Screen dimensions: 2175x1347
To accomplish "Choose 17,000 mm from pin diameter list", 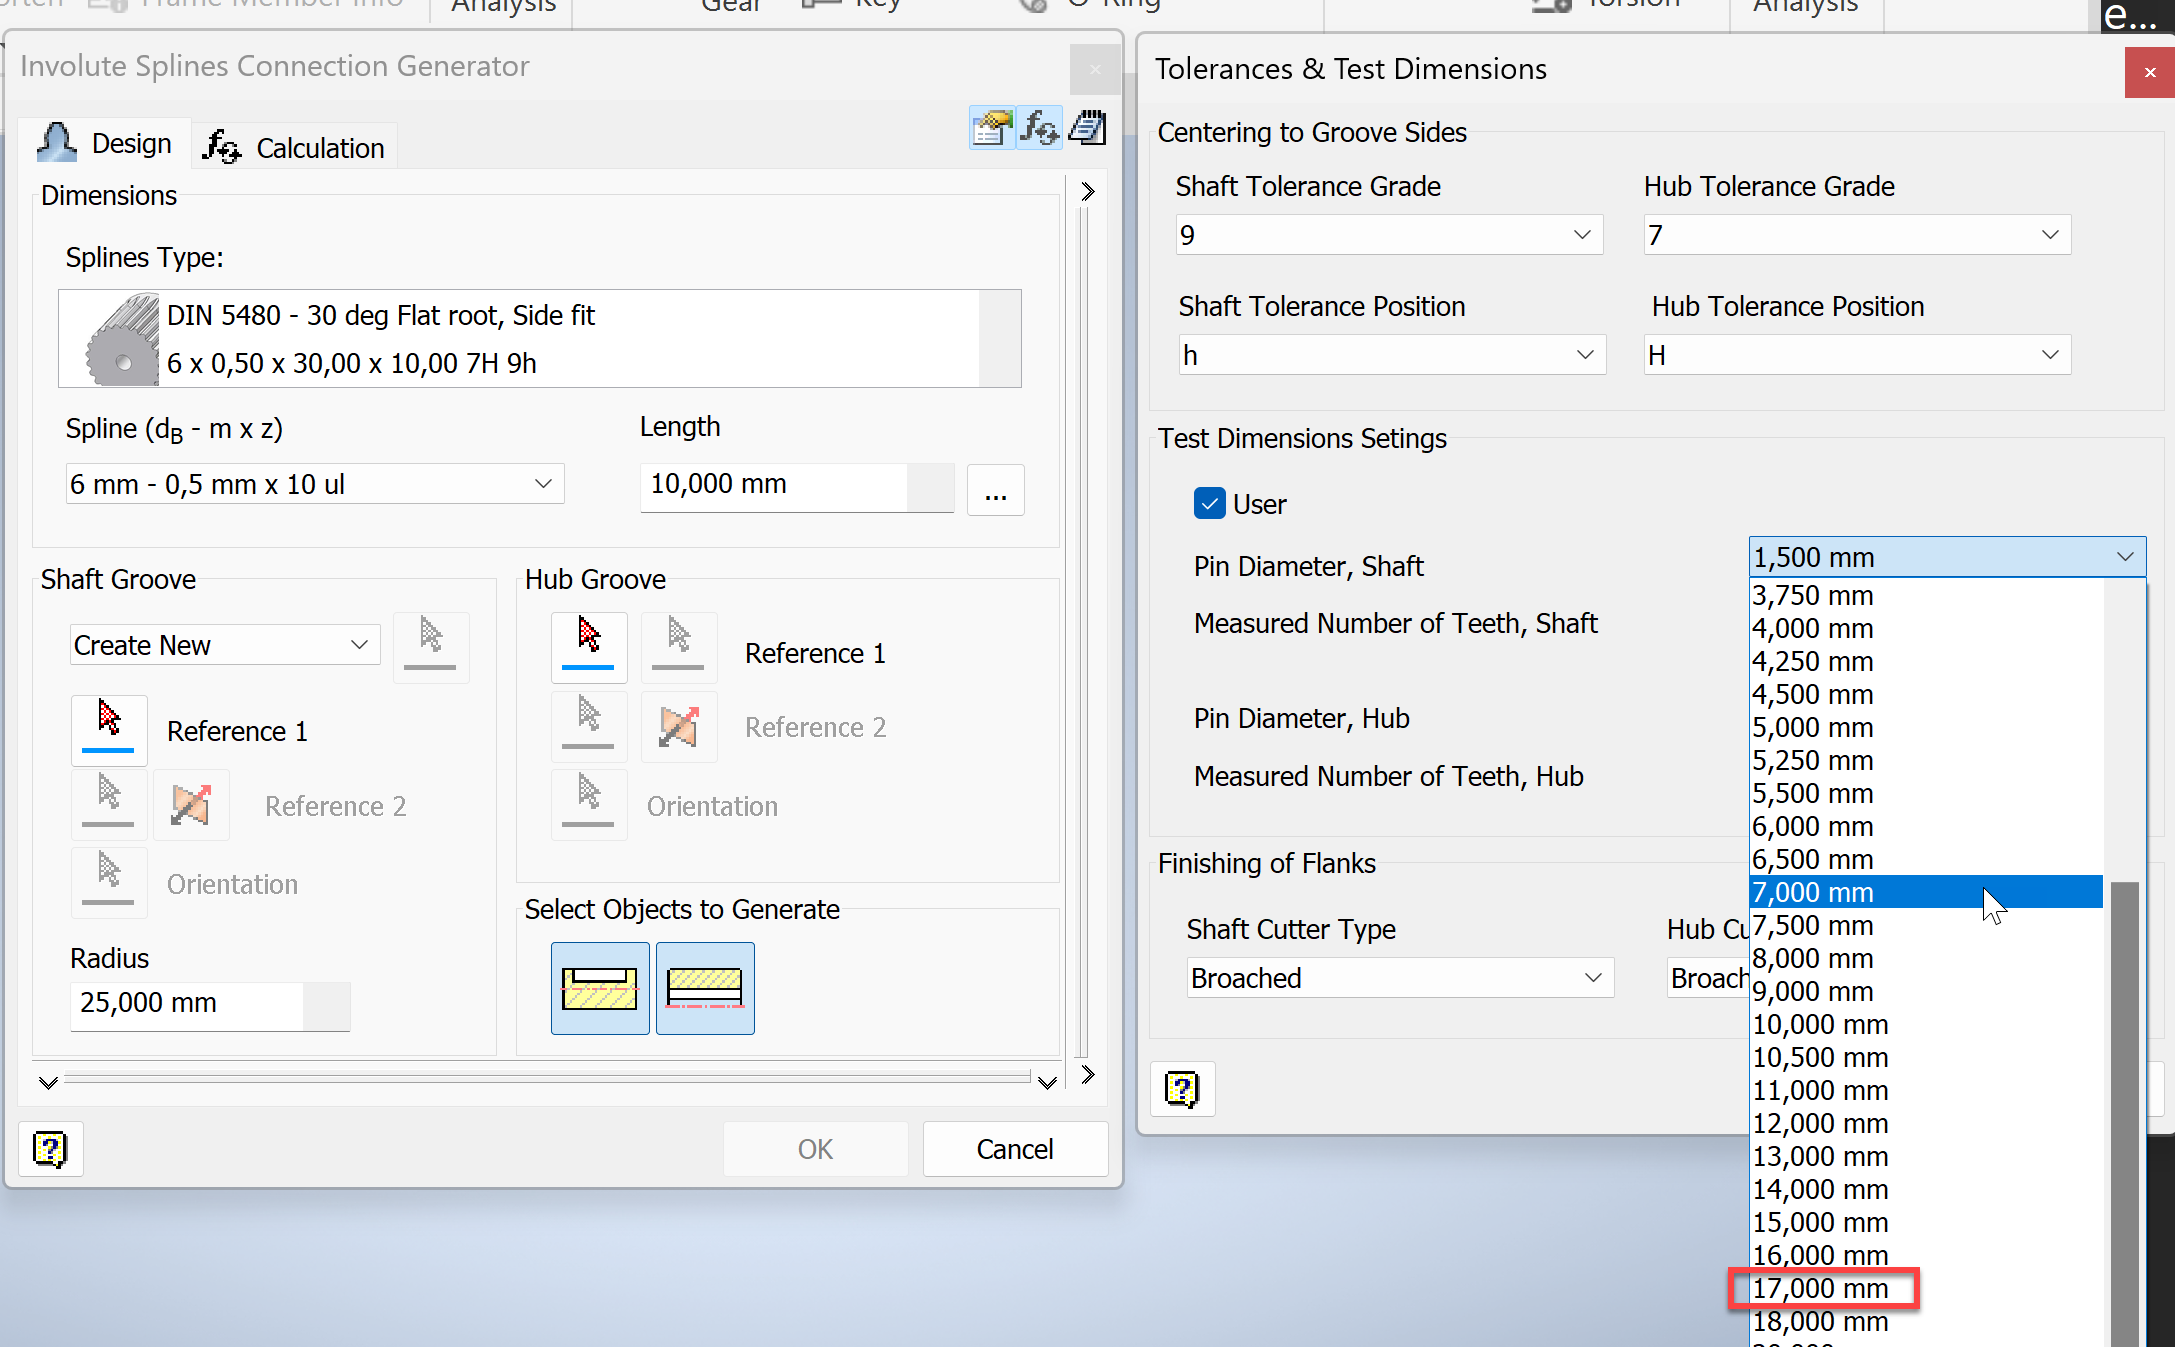I will (1821, 1288).
